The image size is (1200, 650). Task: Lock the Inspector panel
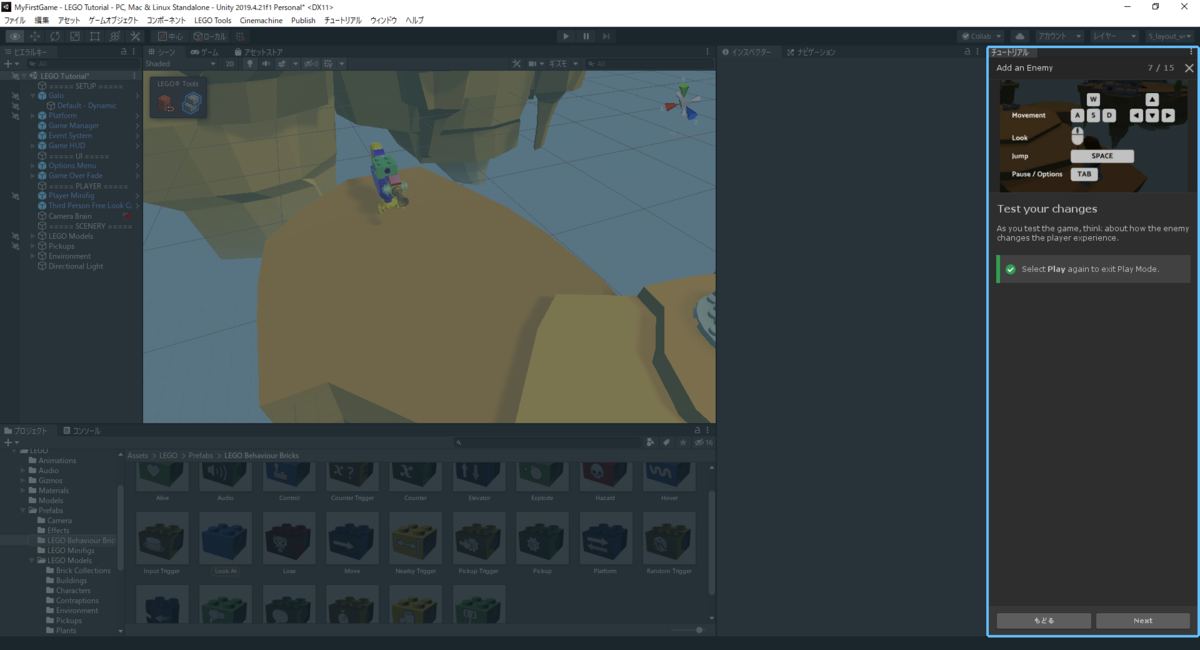(x=967, y=51)
